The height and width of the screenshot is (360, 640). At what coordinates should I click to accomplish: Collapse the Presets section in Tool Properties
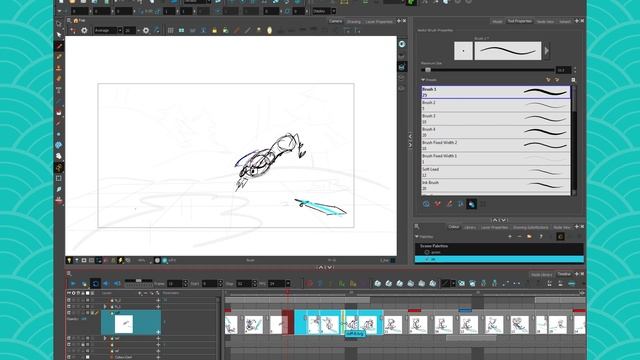pos(423,80)
